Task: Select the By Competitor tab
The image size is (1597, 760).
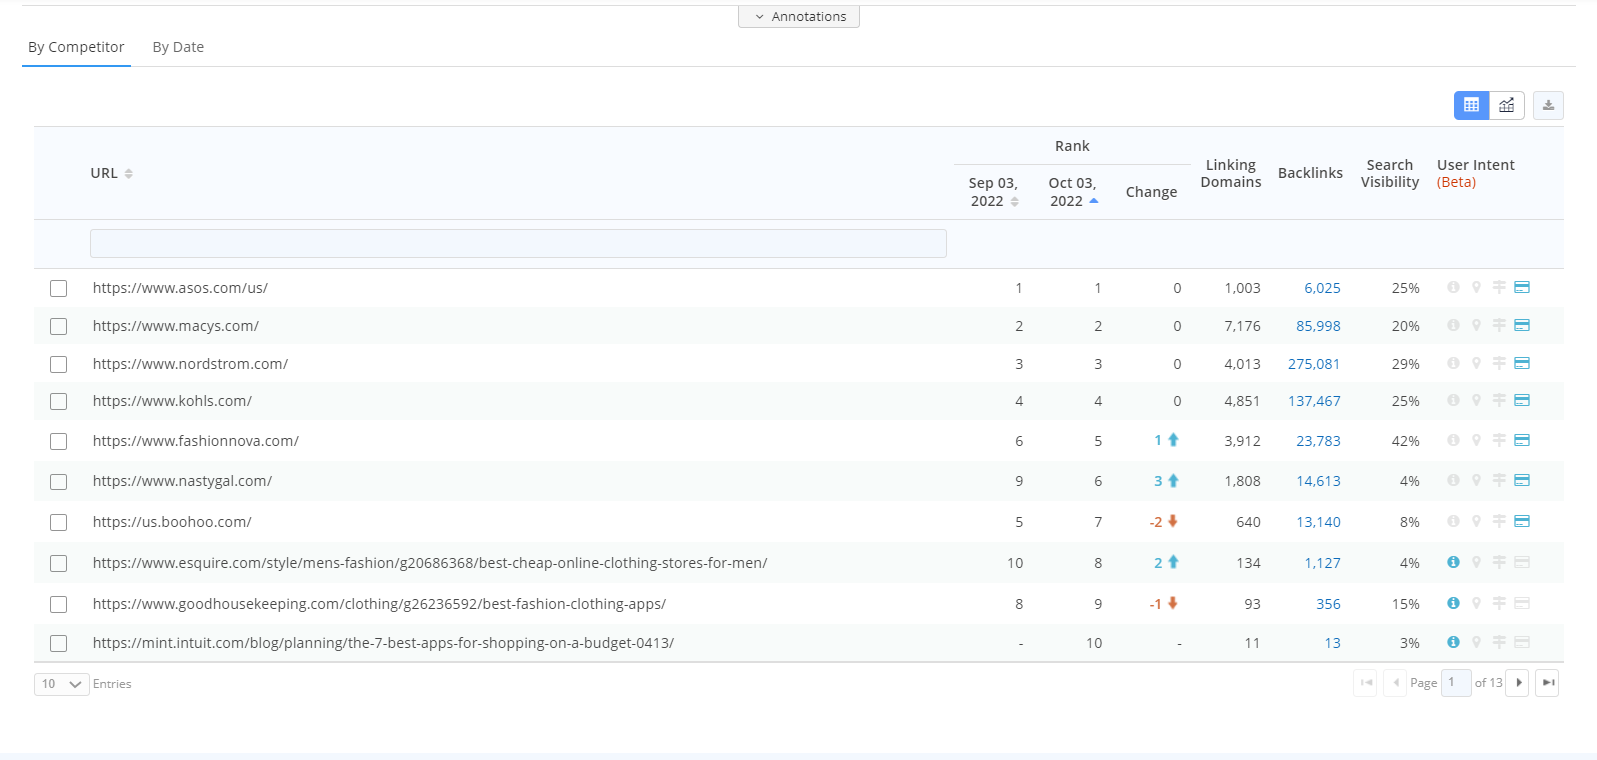Action: coord(76,47)
